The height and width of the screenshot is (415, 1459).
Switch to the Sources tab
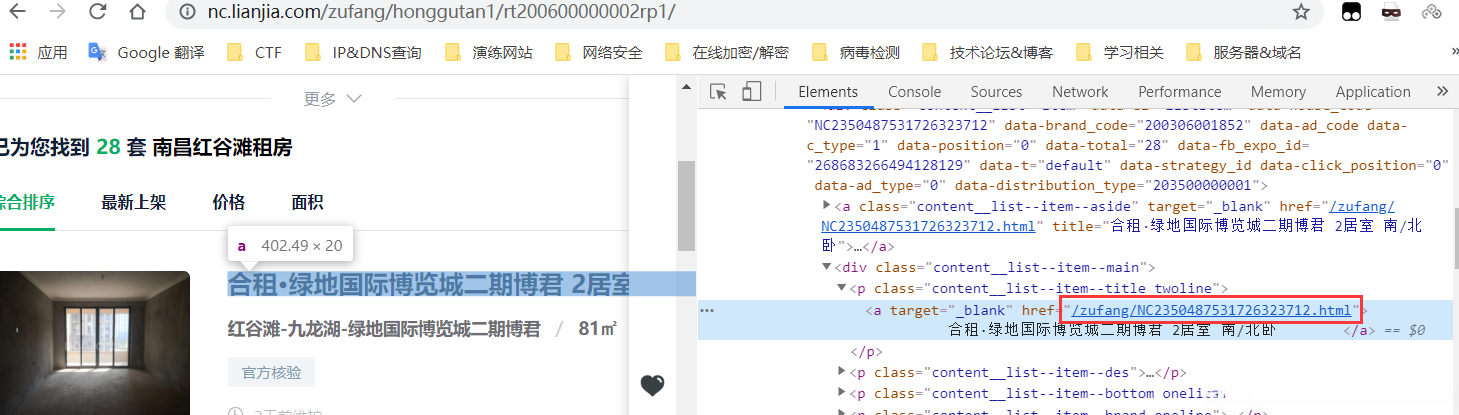pos(996,92)
